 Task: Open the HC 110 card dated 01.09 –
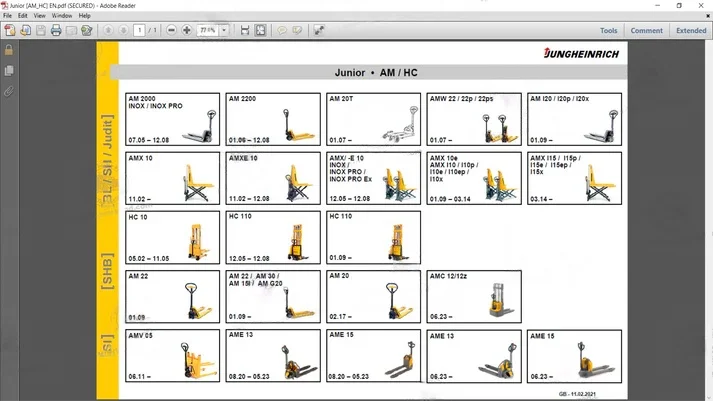373,237
